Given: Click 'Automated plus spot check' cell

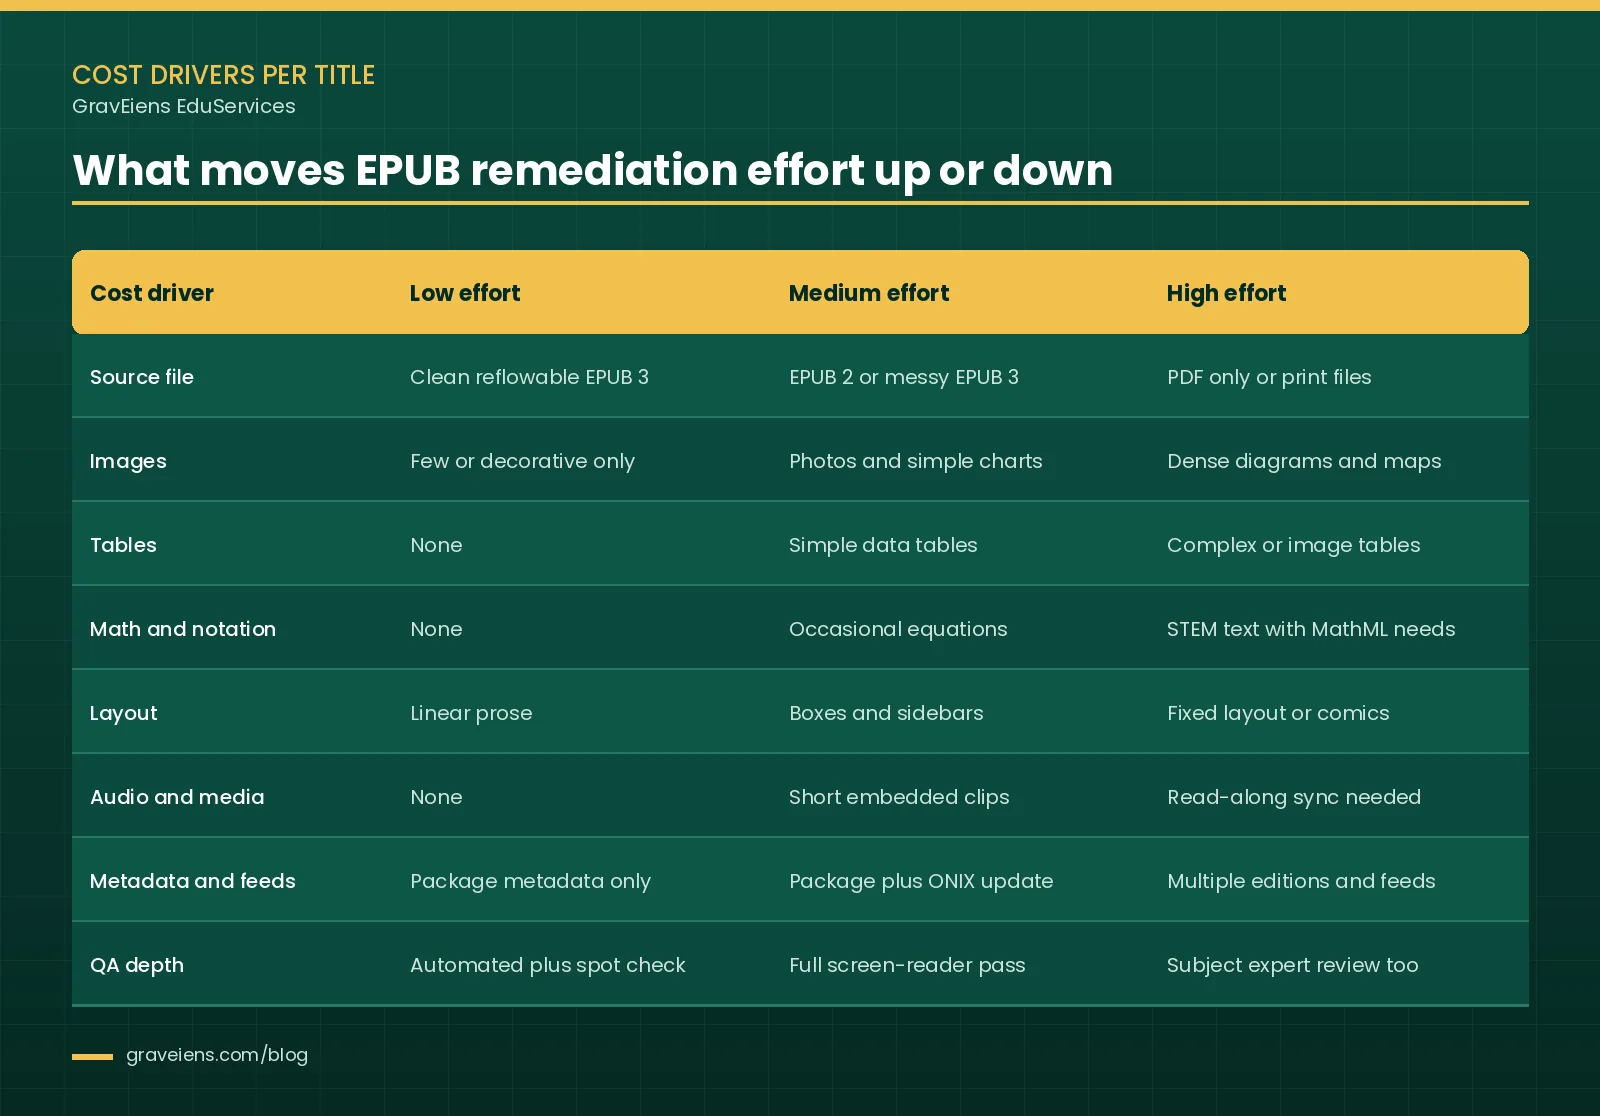Looking at the screenshot, I should click(x=548, y=965).
